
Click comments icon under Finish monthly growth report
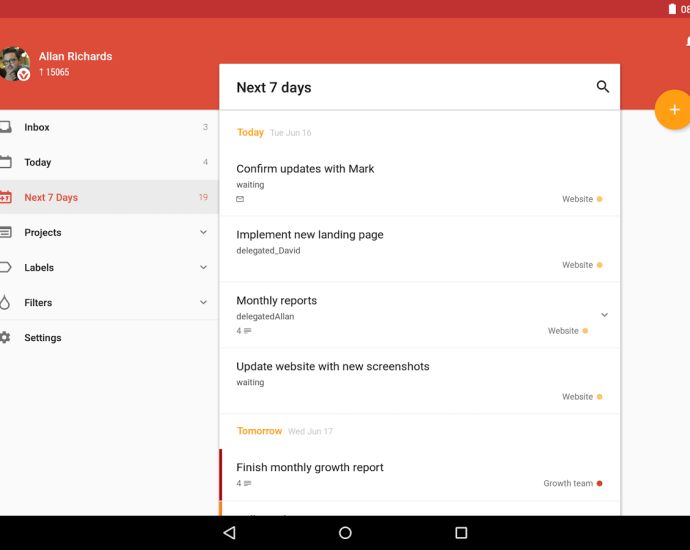coord(248,483)
